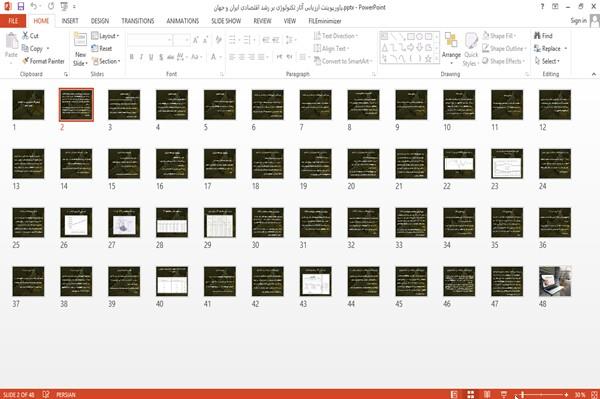This screenshot has height=399, width=600.
Task: Start Slide Show from status bar
Action: 504,394
